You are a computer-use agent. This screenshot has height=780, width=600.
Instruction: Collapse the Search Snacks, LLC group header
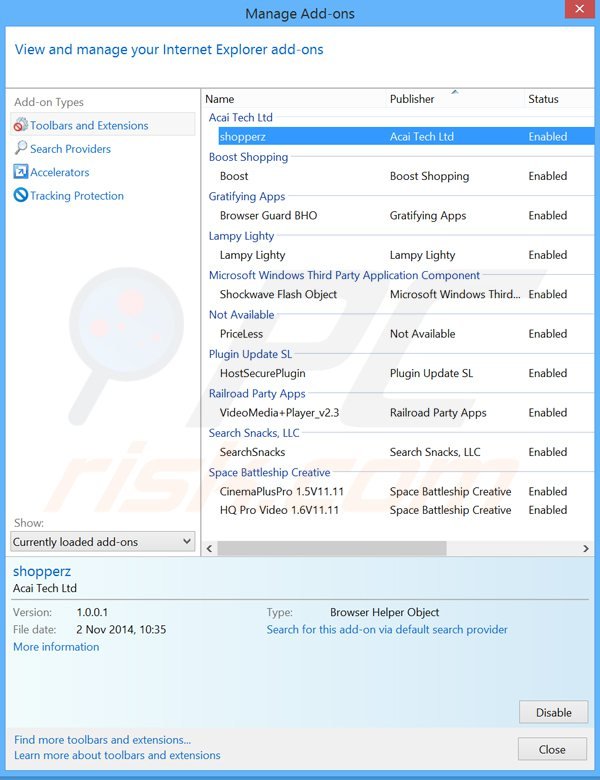pyautogui.click(x=254, y=433)
